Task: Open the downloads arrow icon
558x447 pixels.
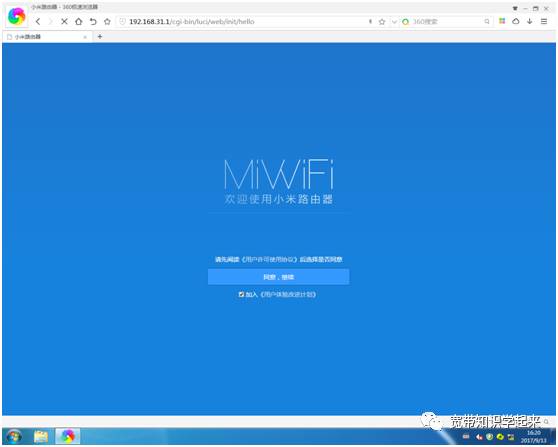Action: 530,21
